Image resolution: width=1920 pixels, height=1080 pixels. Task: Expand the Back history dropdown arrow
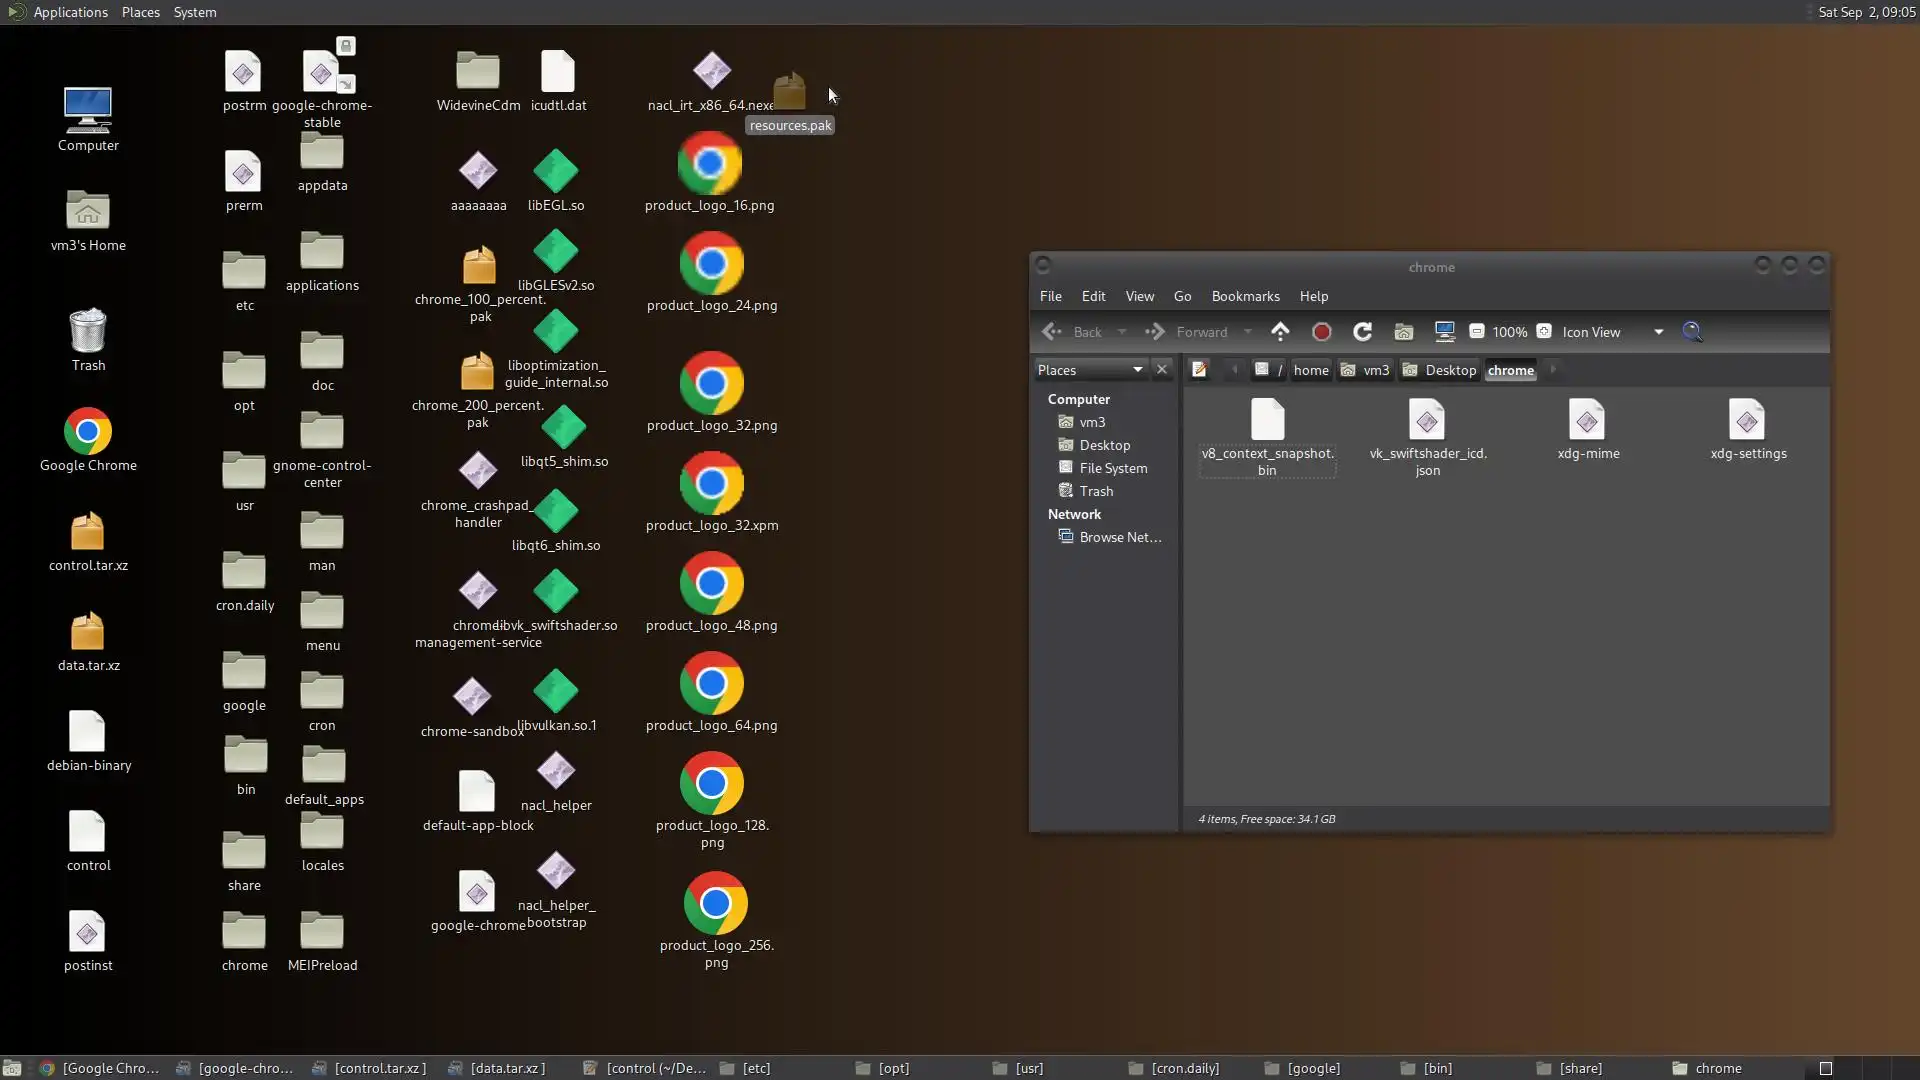point(1122,332)
